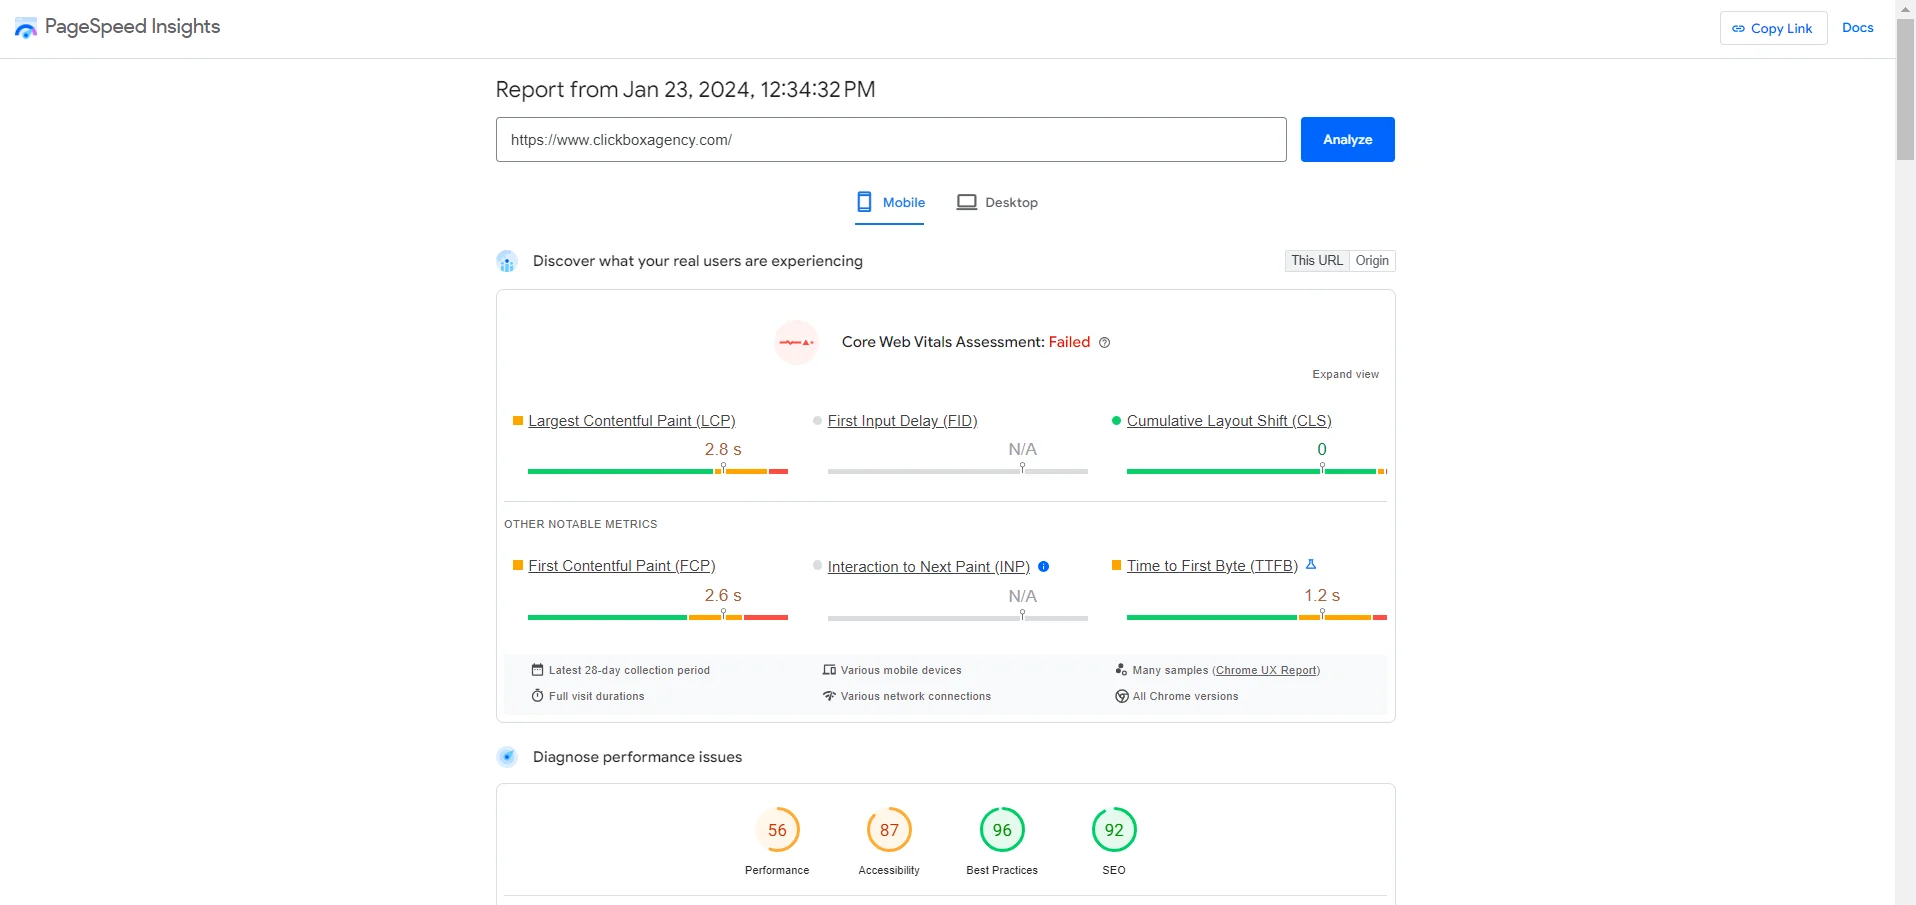Click the Chrome icon for All Chrome versions
Screen dimensions: 1916x905
point(1122,696)
